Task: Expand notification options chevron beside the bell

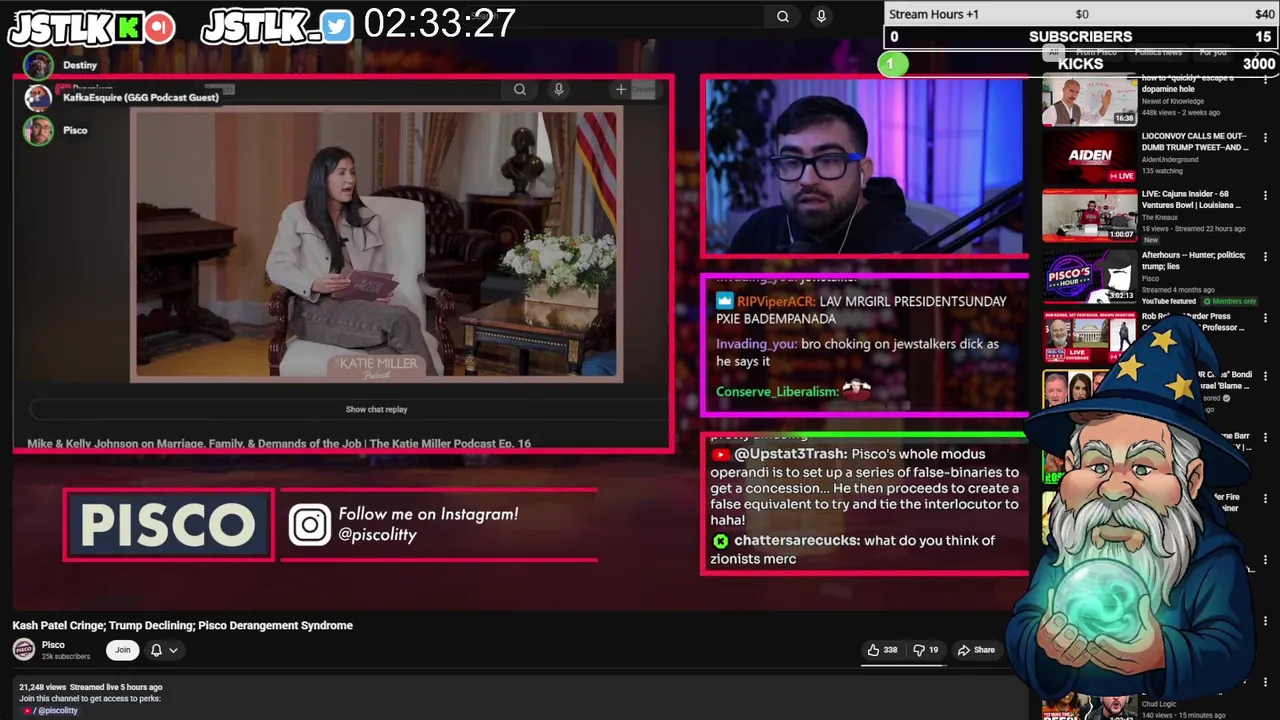Action: coord(173,650)
